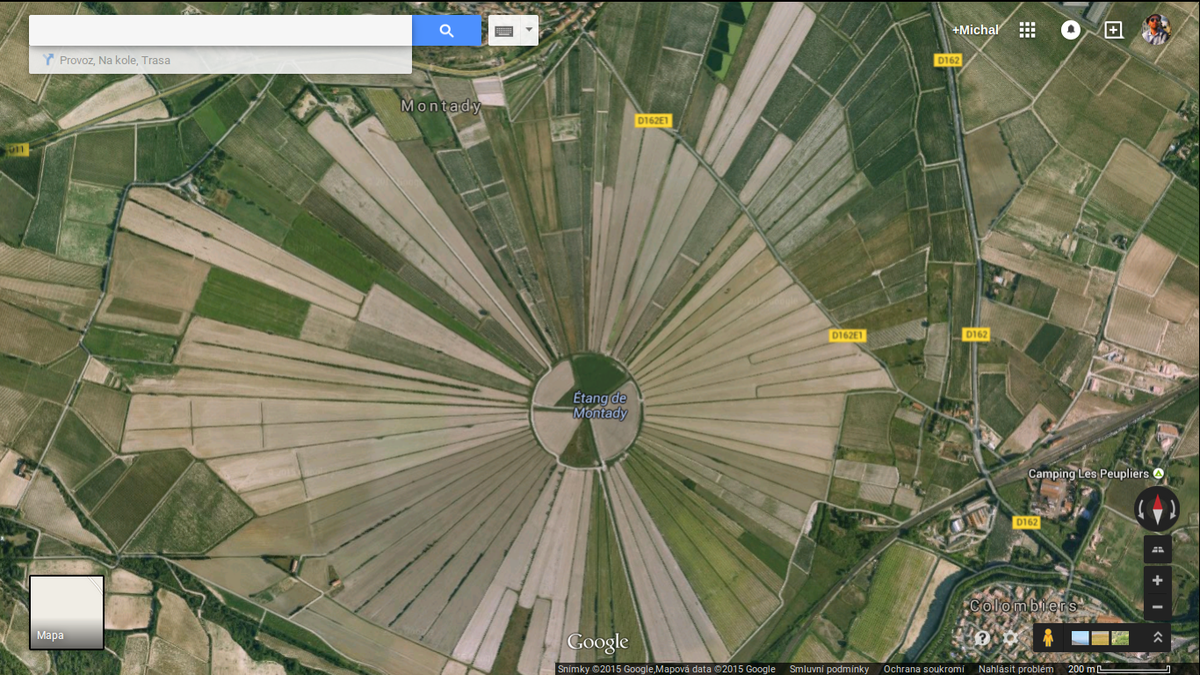
Task: Expand the keyboard input method dropdown arrow
Action: [x=530, y=31]
